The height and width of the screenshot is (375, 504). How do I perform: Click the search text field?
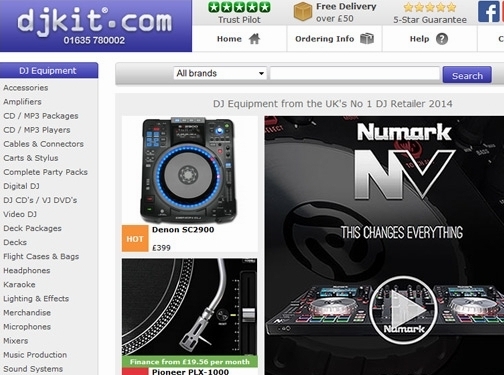(355, 73)
